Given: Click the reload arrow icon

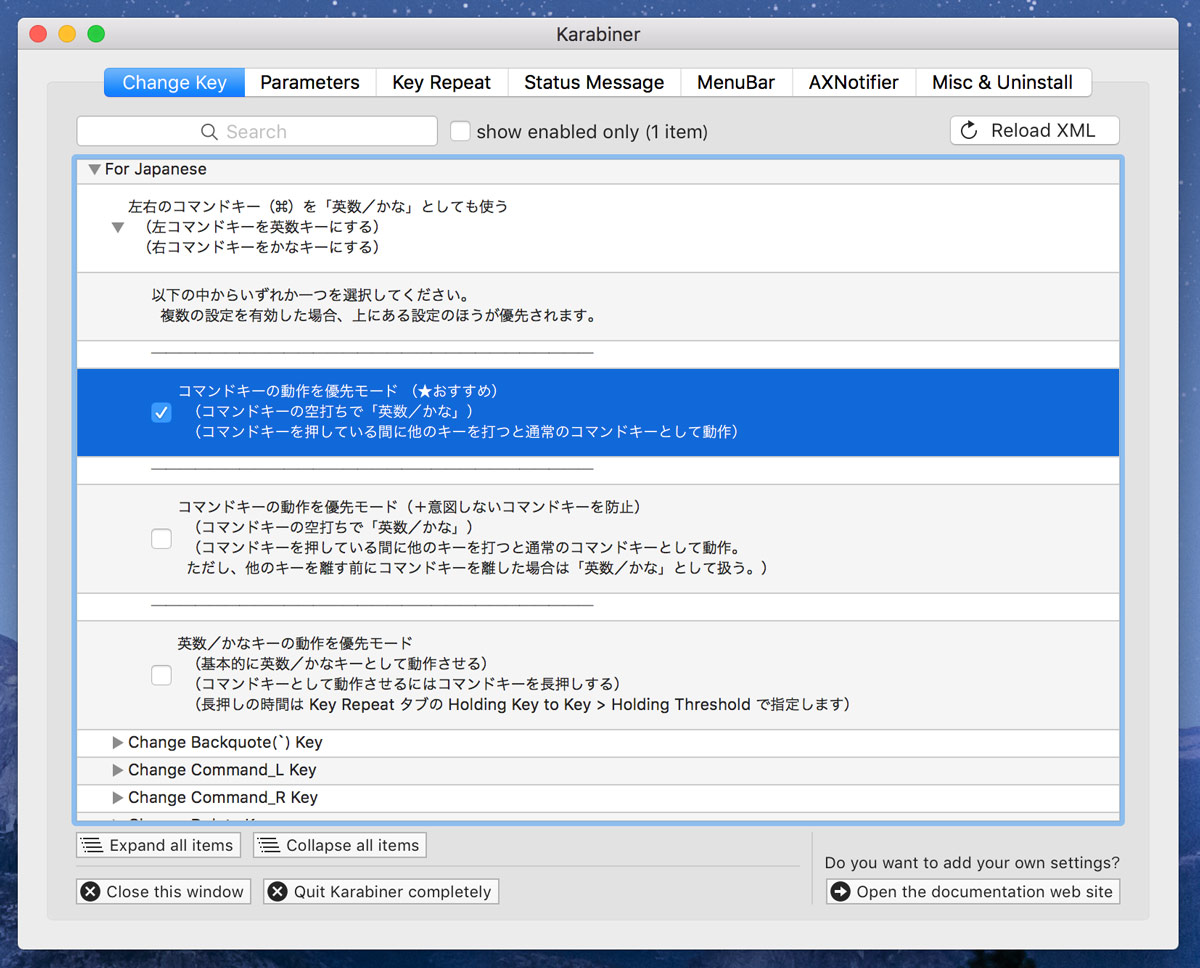Looking at the screenshot, I should coord(969,131).
